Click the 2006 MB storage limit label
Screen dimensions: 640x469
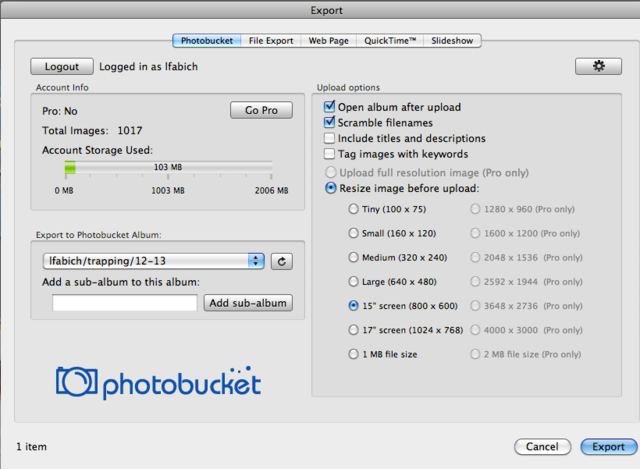271,191
